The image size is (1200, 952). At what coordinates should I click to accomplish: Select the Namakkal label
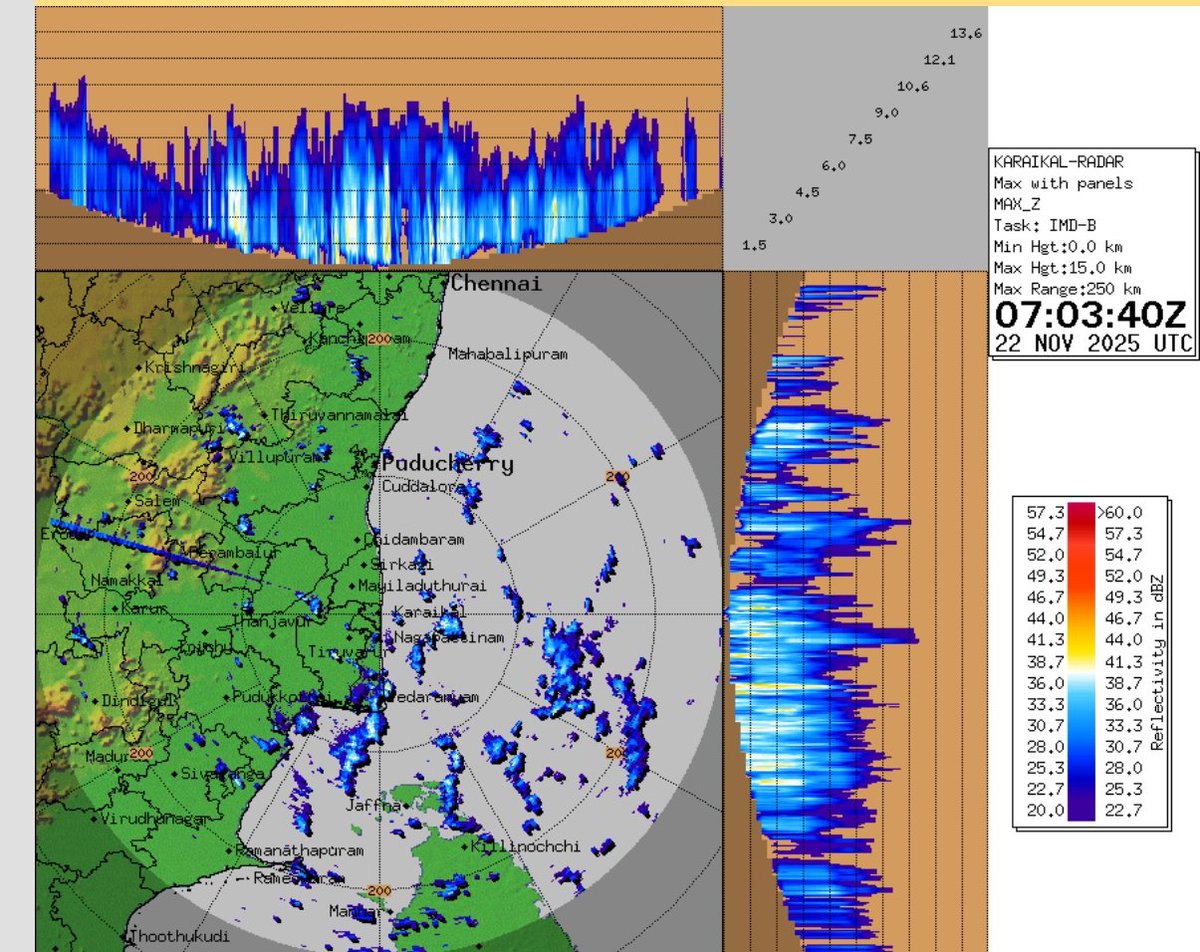[126, 581]
